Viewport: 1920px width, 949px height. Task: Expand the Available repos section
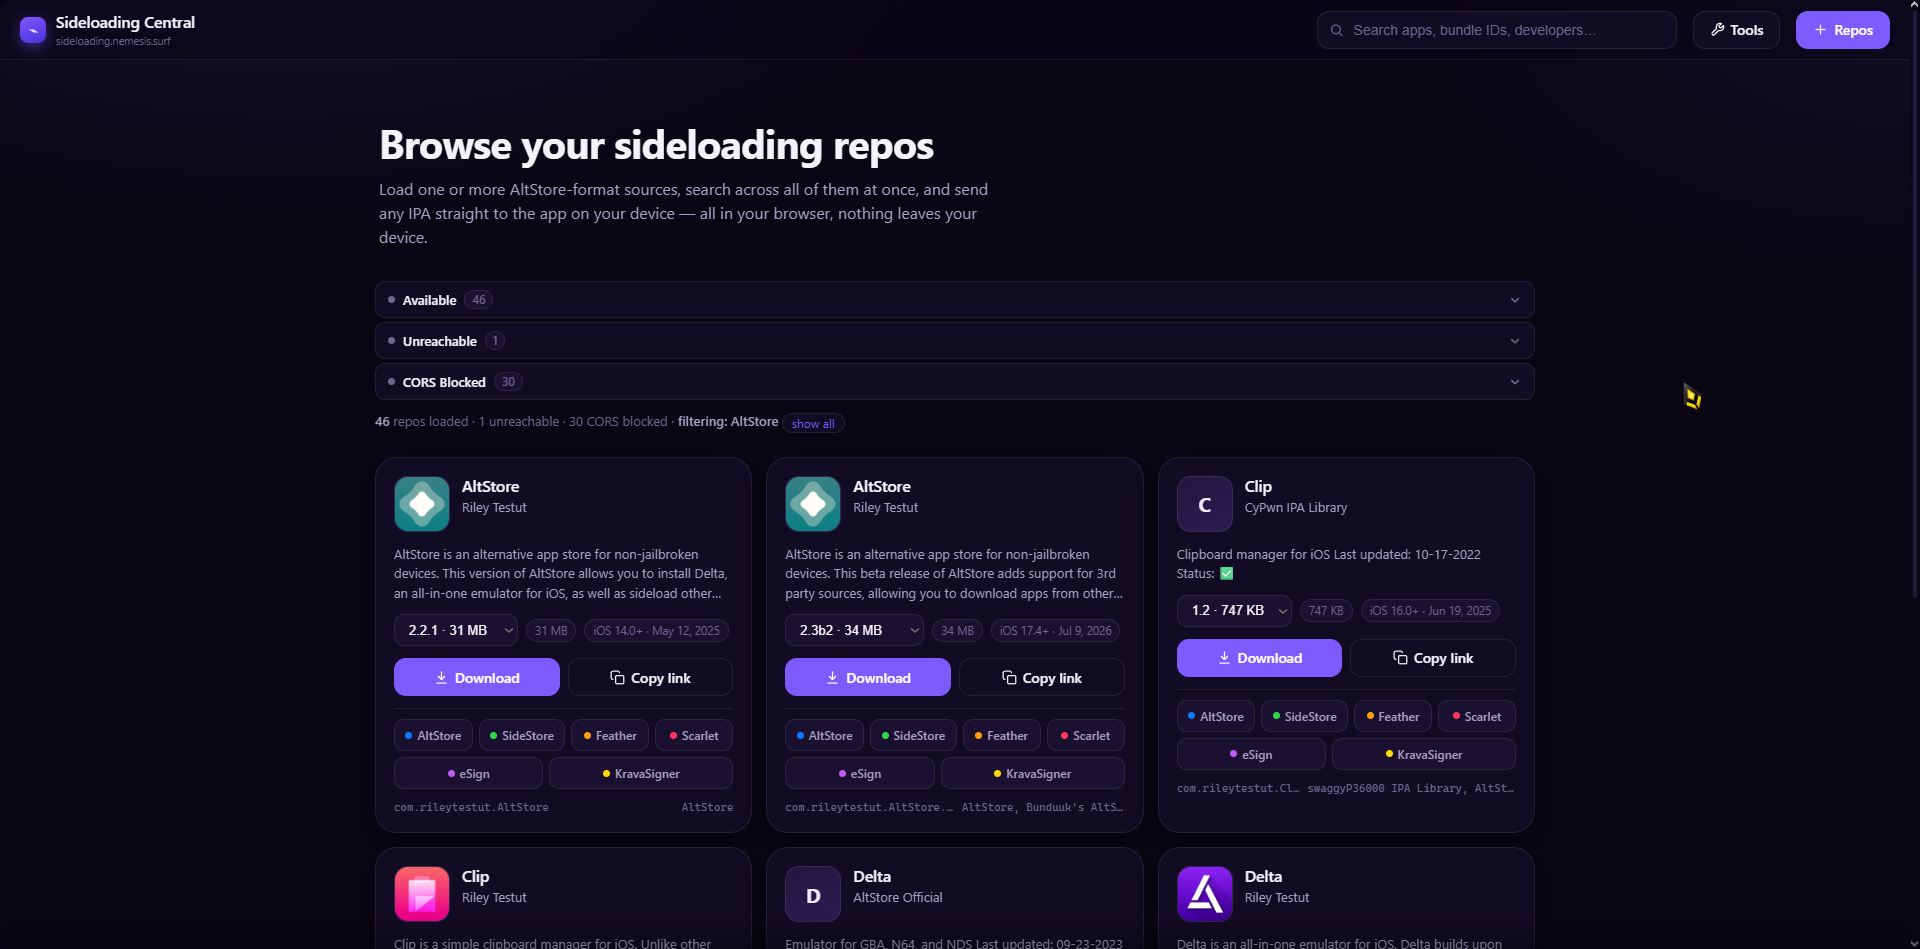pos(955,300)
